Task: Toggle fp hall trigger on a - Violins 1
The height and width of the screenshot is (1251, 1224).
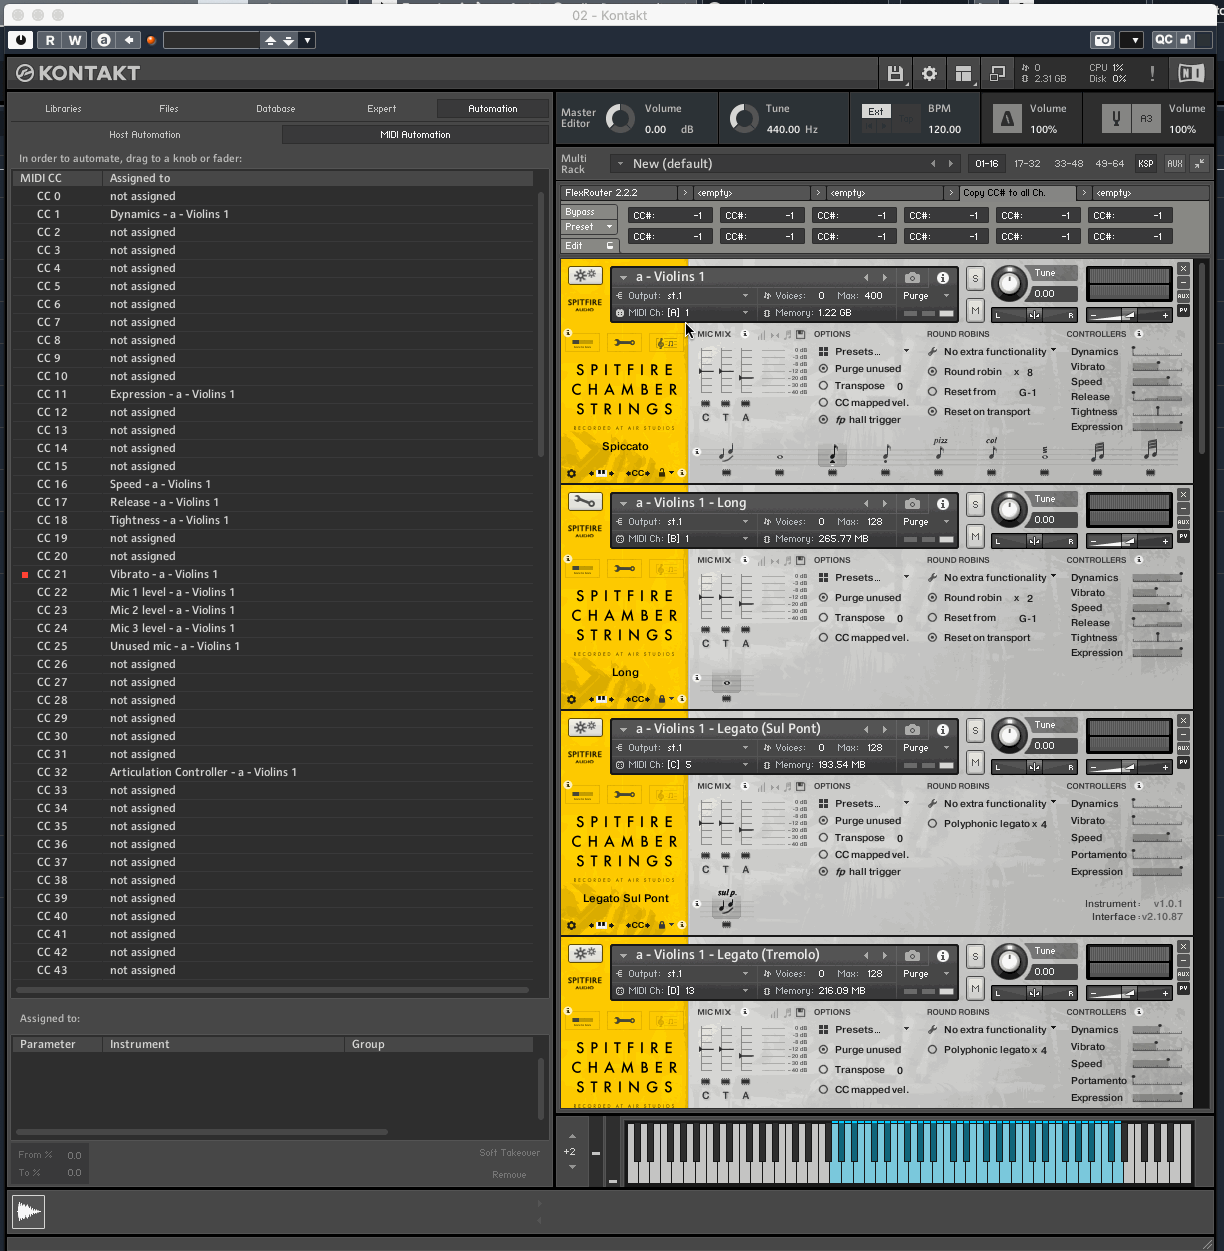Action: click(823, 420)
